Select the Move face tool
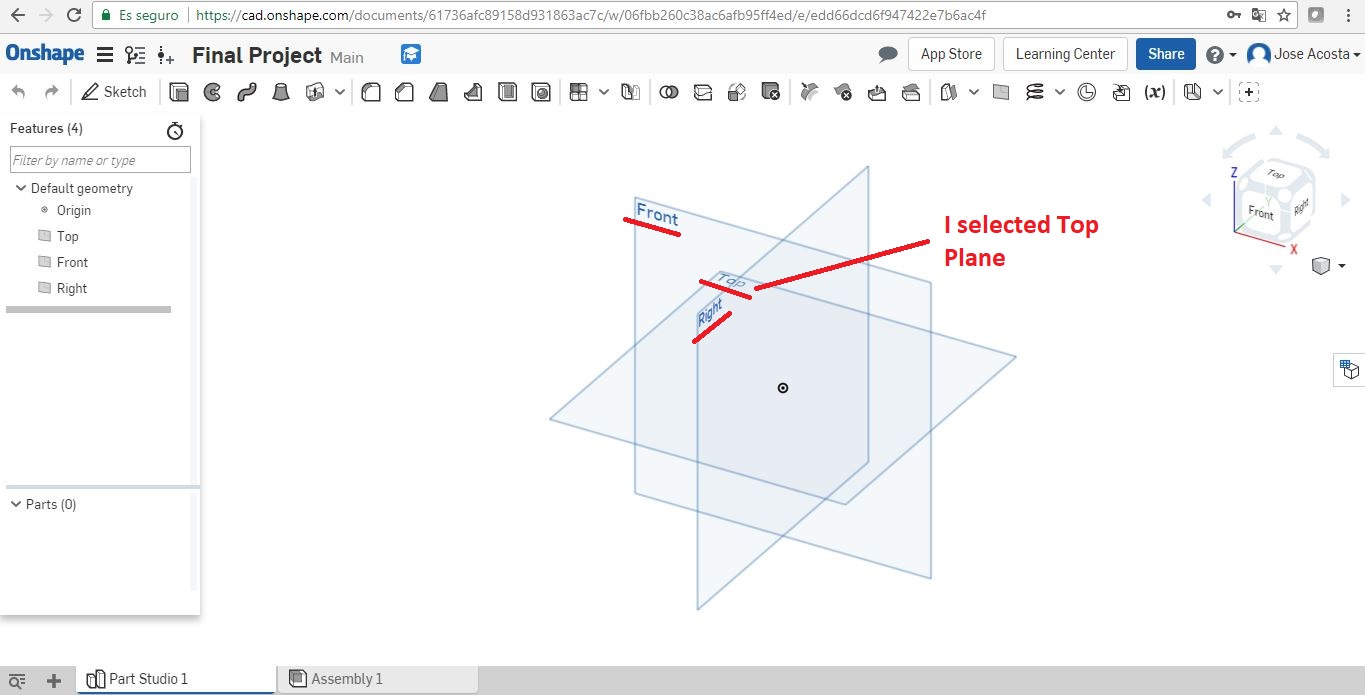Image resolution: width=1365 pixels, height=695 pixels. (x=877, y=92)
